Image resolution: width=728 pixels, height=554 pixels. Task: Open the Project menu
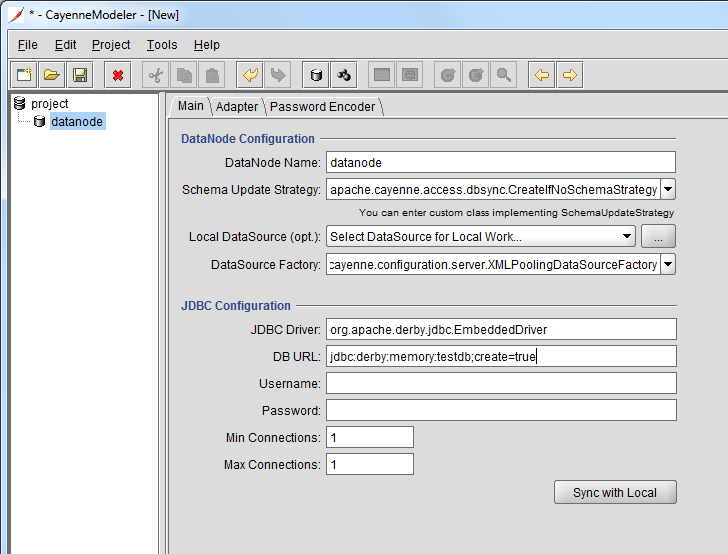(111, 45)
